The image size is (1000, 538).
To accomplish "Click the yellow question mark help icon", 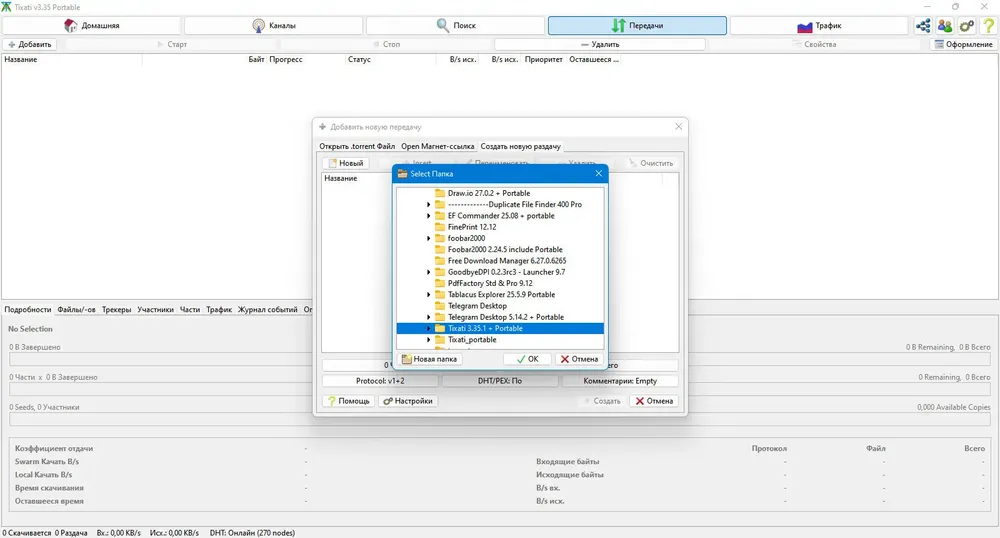I will (988, 25).
